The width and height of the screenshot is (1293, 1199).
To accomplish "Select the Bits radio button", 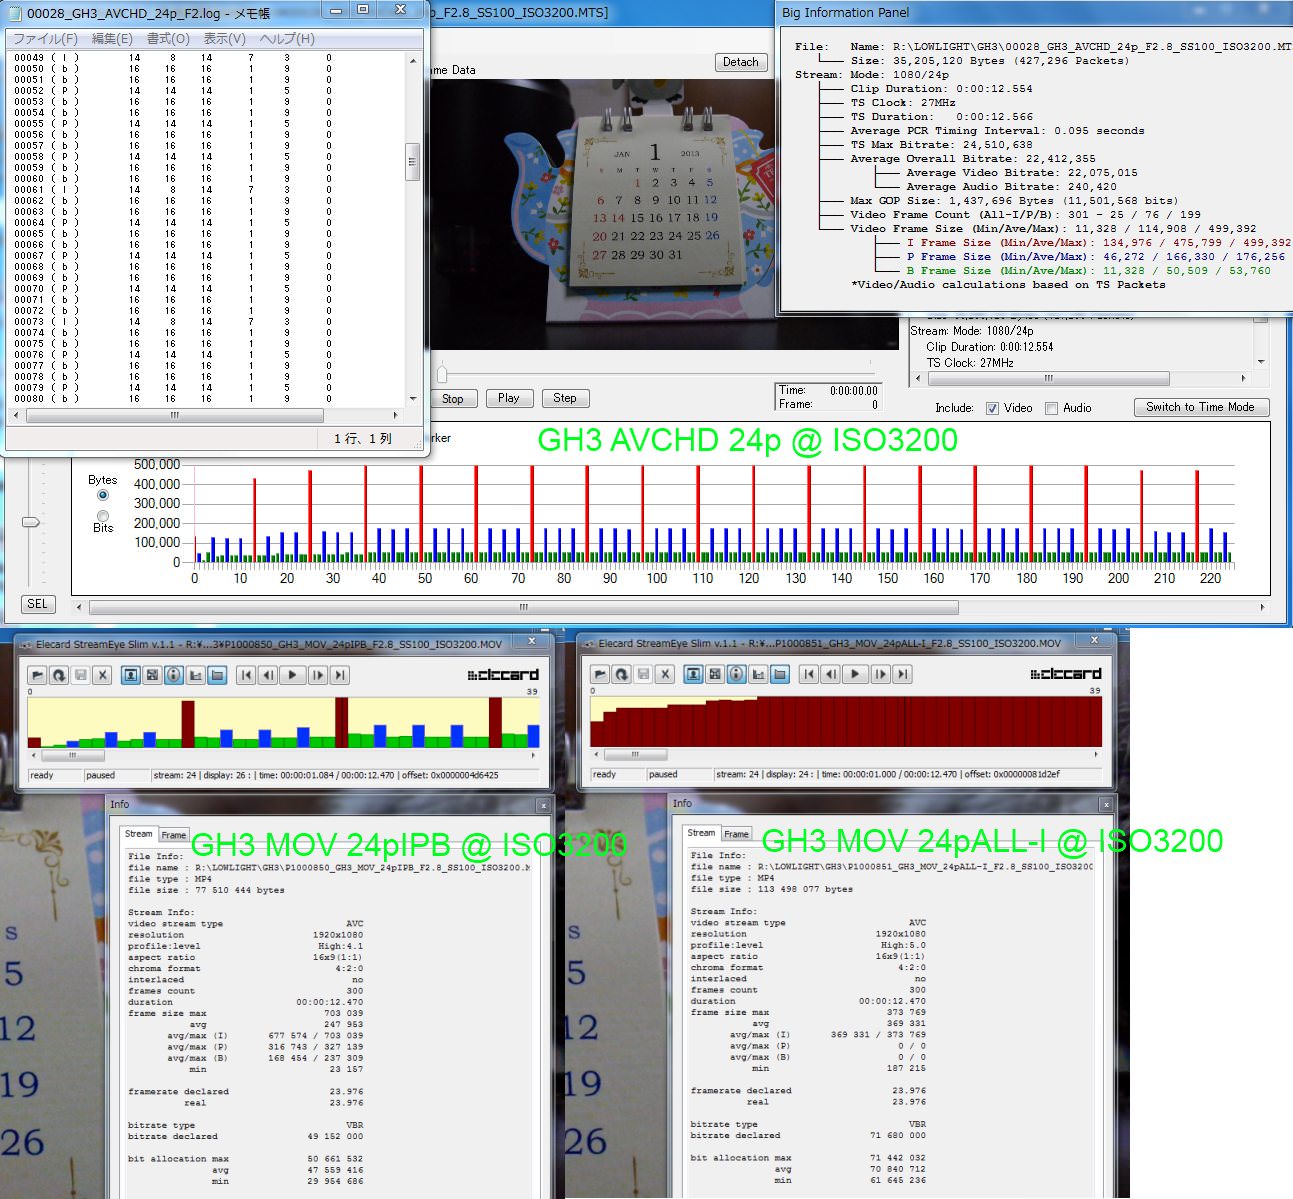I will (x=103, y=516).
